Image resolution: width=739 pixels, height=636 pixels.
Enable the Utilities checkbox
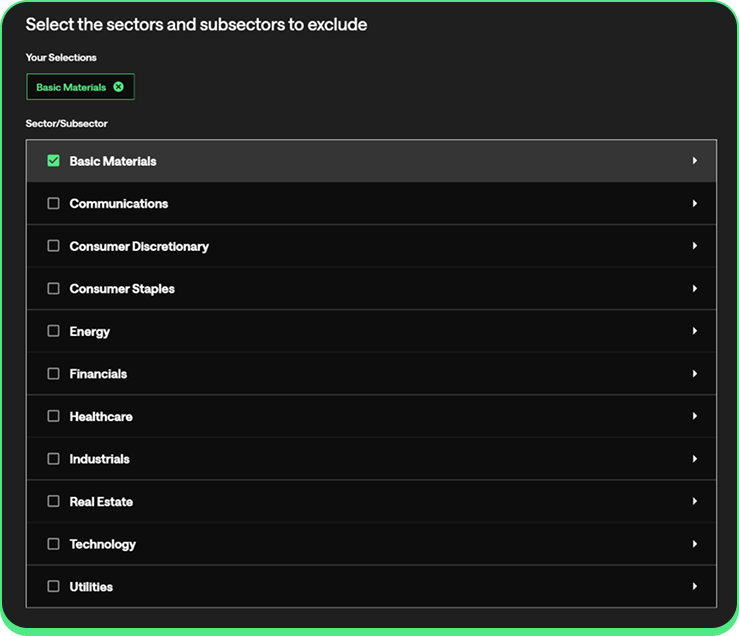[54, 586]
